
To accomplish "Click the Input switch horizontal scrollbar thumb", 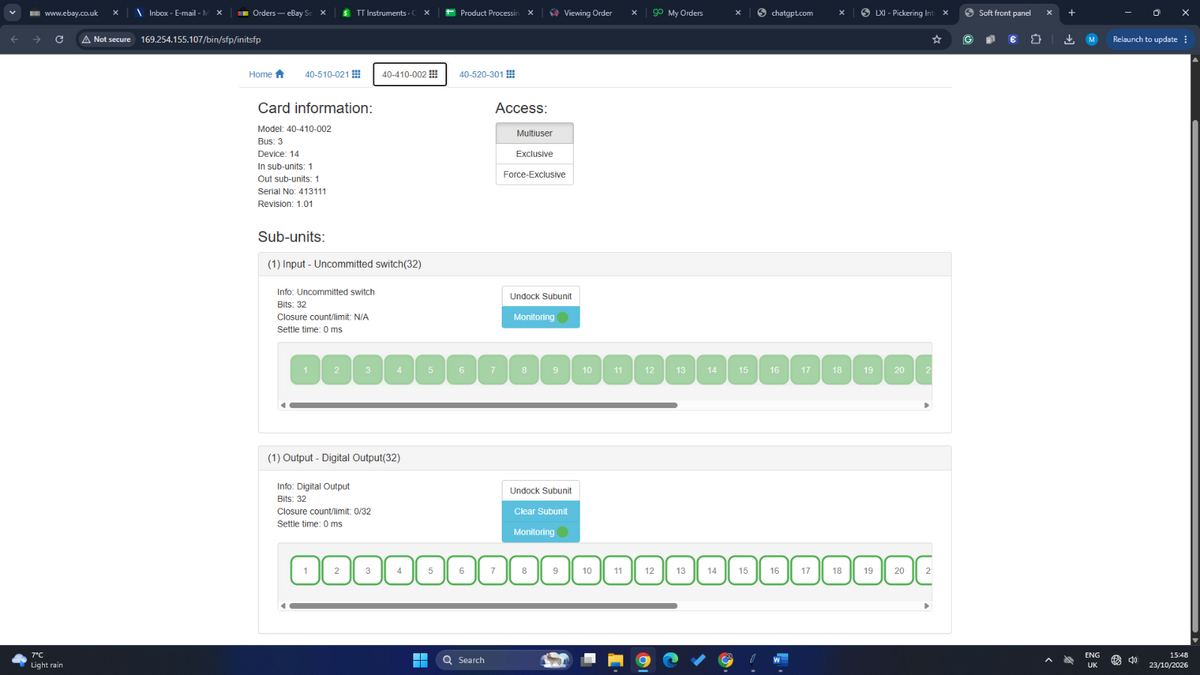I will (484, 405).
